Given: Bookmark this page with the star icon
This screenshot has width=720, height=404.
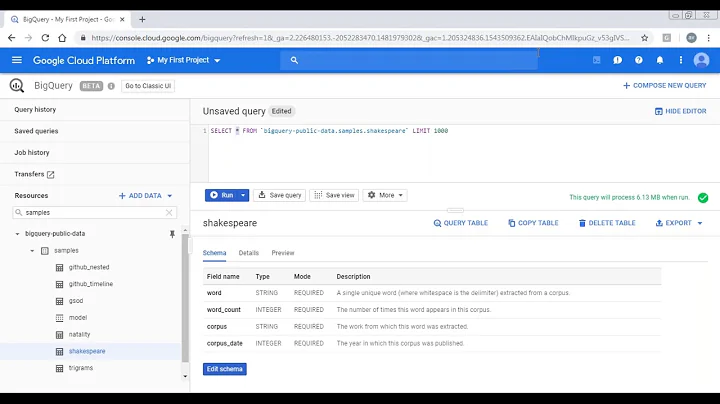Looking at the screenshot, I should [645, 38].
